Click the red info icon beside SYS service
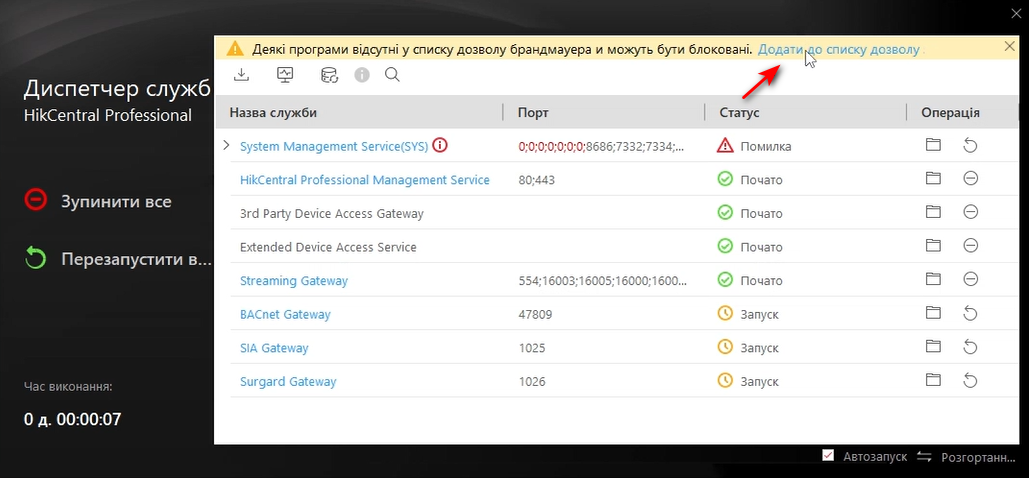The image size is (1029, 478). click(x=440, y=146)
